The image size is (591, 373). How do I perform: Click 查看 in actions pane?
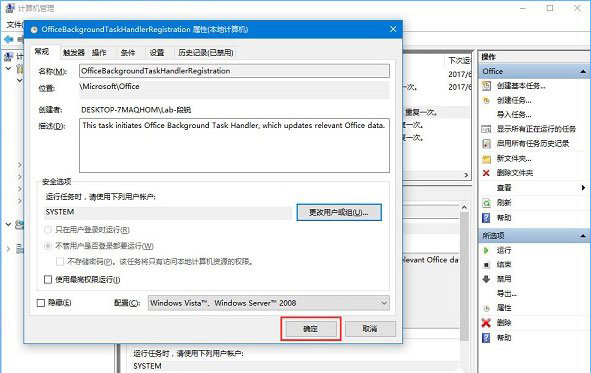pos(504,188)
